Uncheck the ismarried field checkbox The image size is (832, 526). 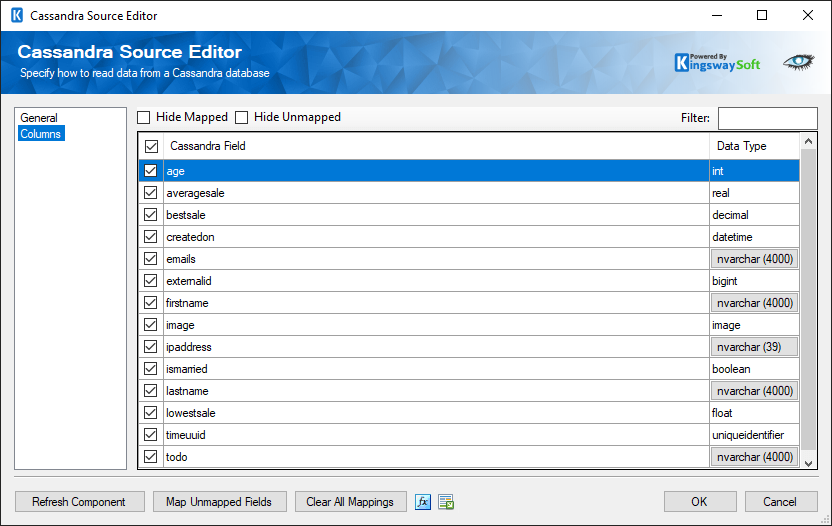pyautogui.click(x=151, y=368)
